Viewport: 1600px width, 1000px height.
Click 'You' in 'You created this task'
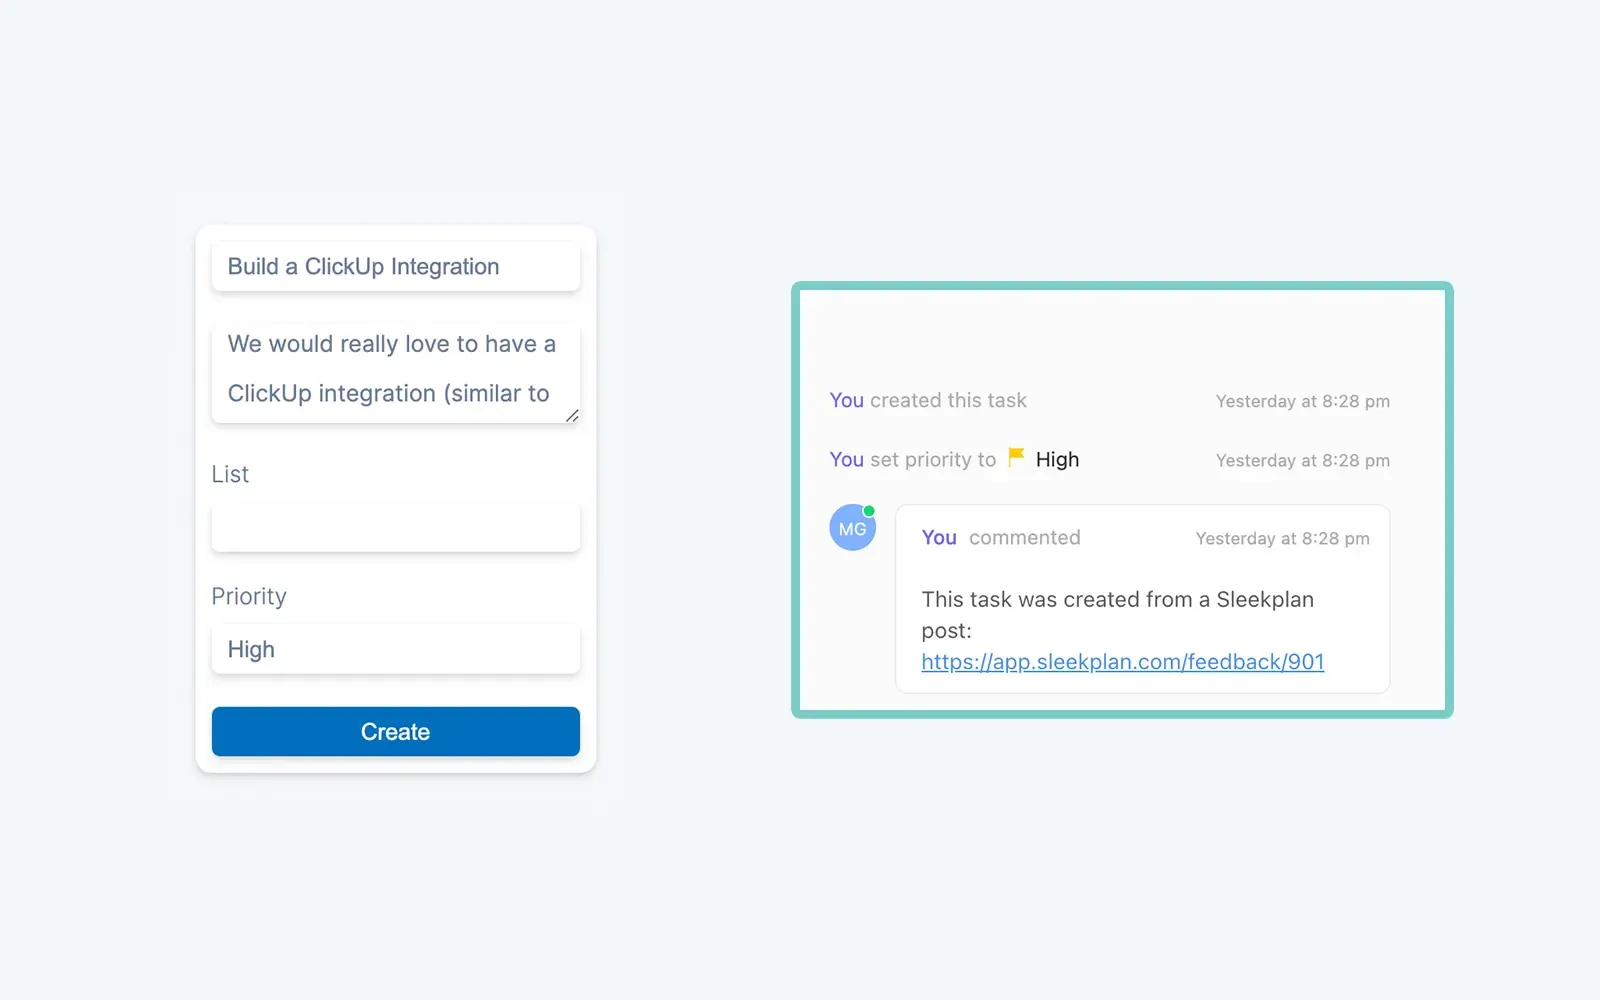pyautogui.click(x=846, y=400)
